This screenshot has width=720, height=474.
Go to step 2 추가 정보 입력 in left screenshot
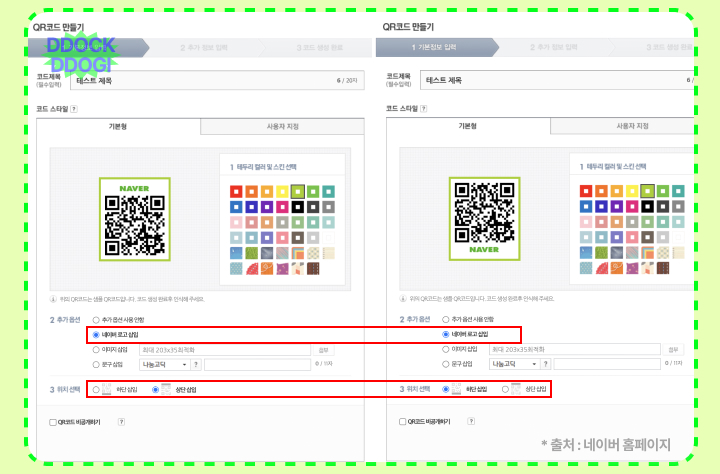[204, 48]
